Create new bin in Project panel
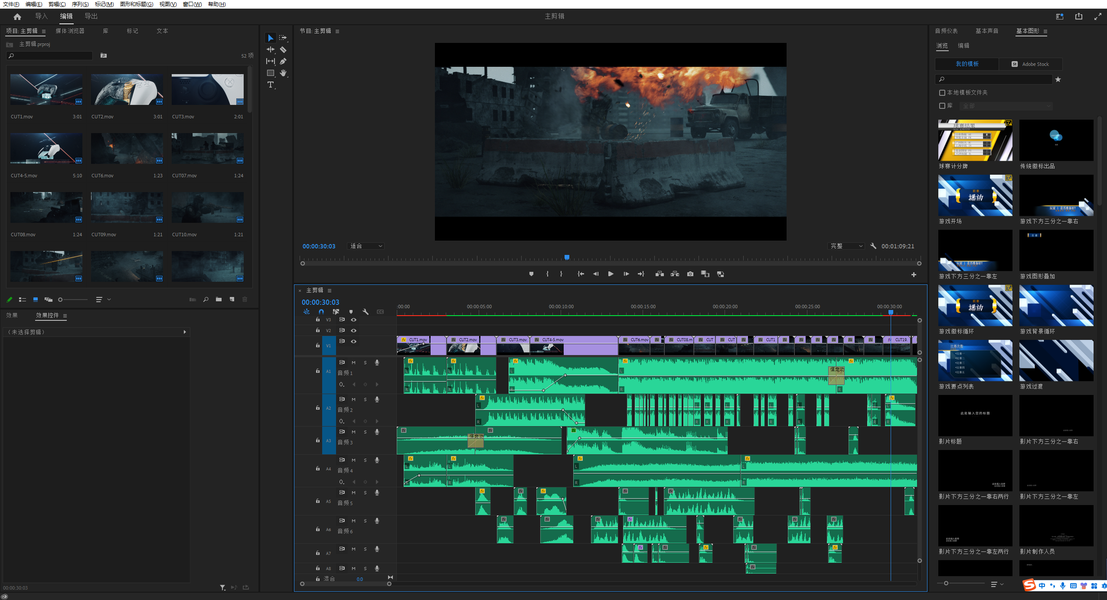Viewport: 1107px width, 600px height. [219, 299]
